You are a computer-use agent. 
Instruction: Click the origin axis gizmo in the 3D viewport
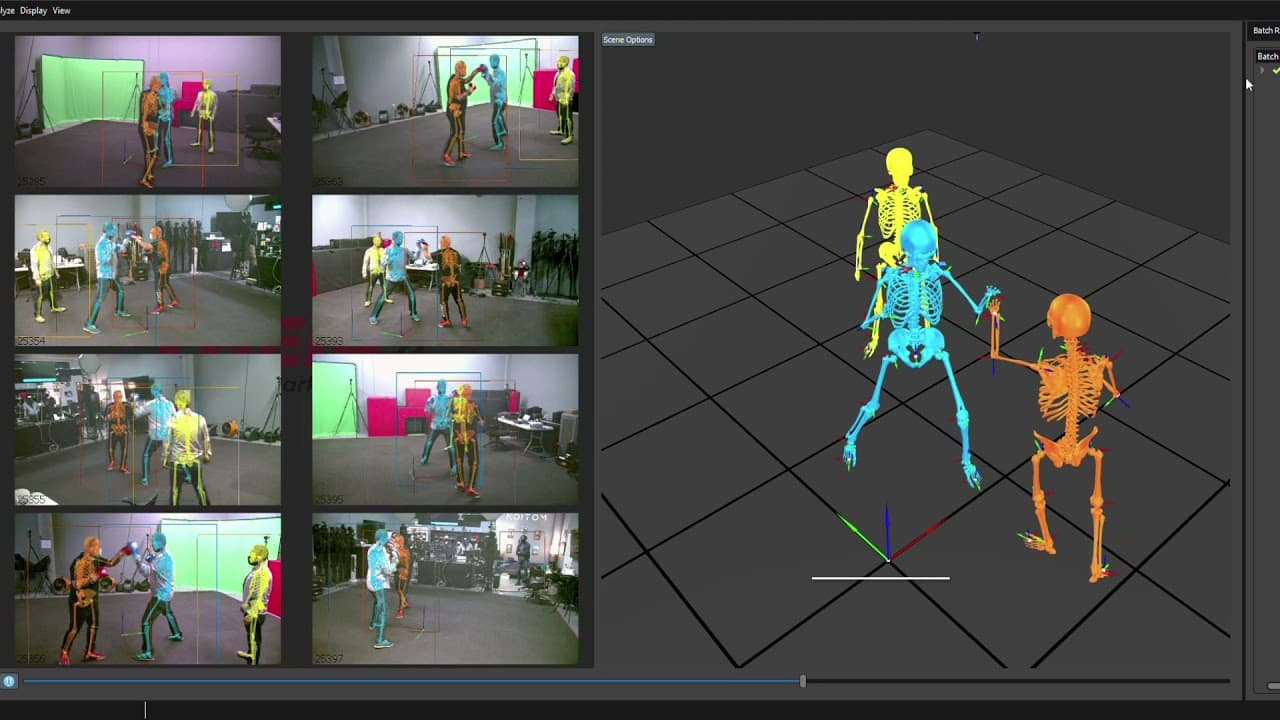coord(888,560)
